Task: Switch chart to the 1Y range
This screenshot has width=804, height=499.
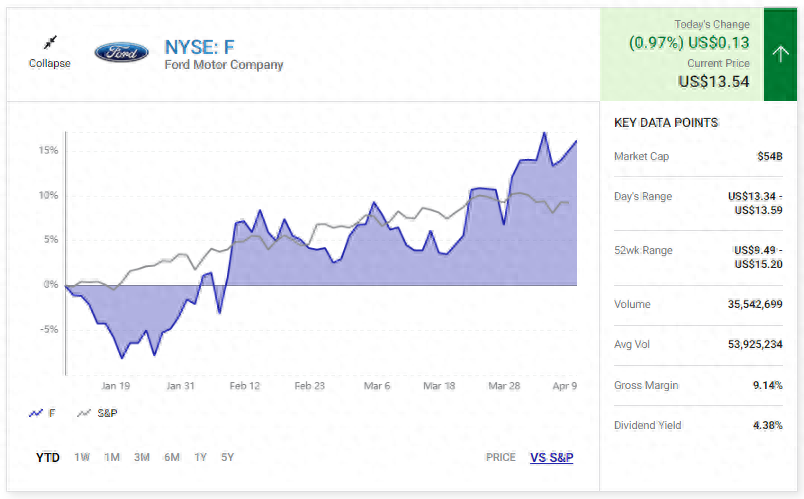Action: pos(200,457)
